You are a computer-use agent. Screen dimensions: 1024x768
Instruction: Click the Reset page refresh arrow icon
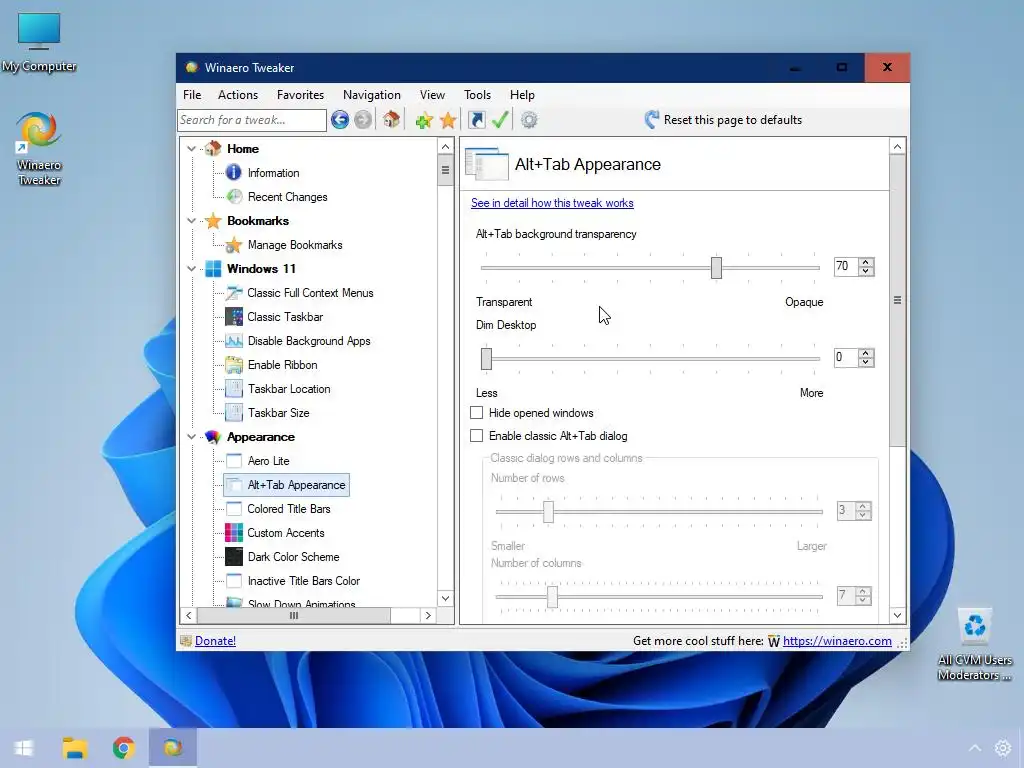click(651, 120)
